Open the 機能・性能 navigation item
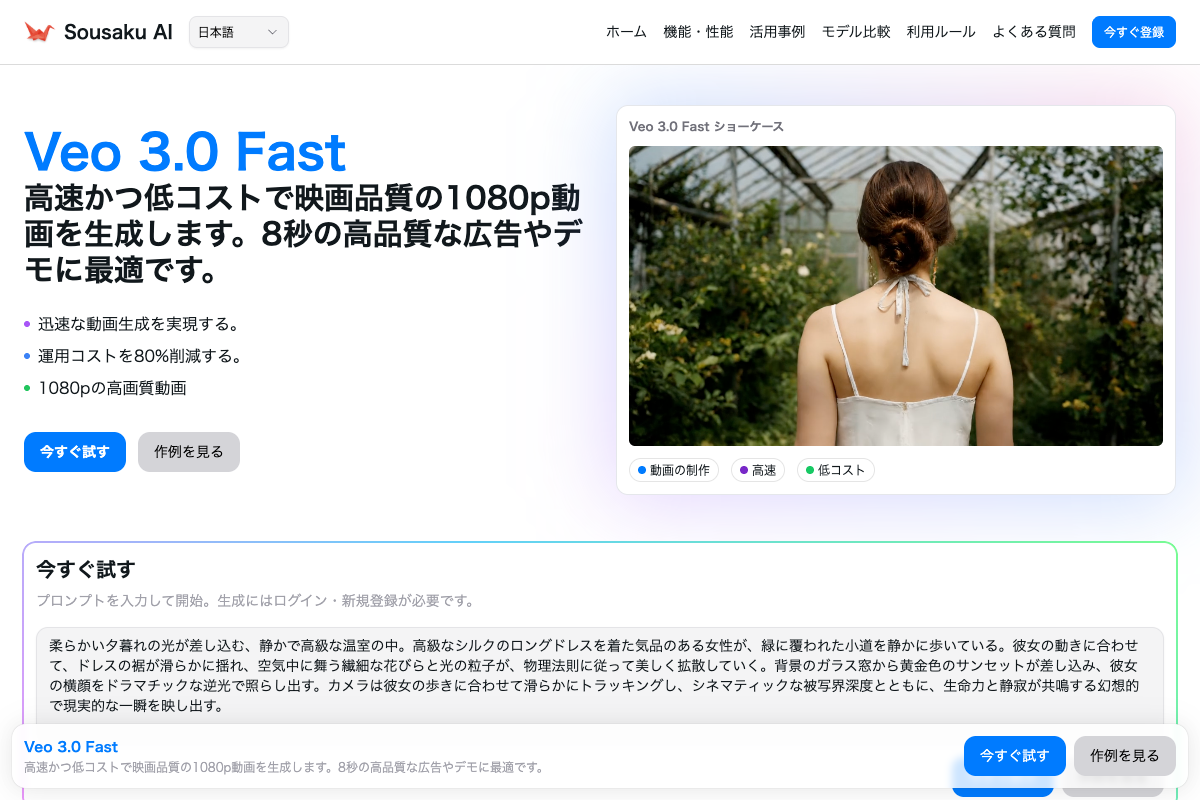1200x800 pixels. click(698, 32)
